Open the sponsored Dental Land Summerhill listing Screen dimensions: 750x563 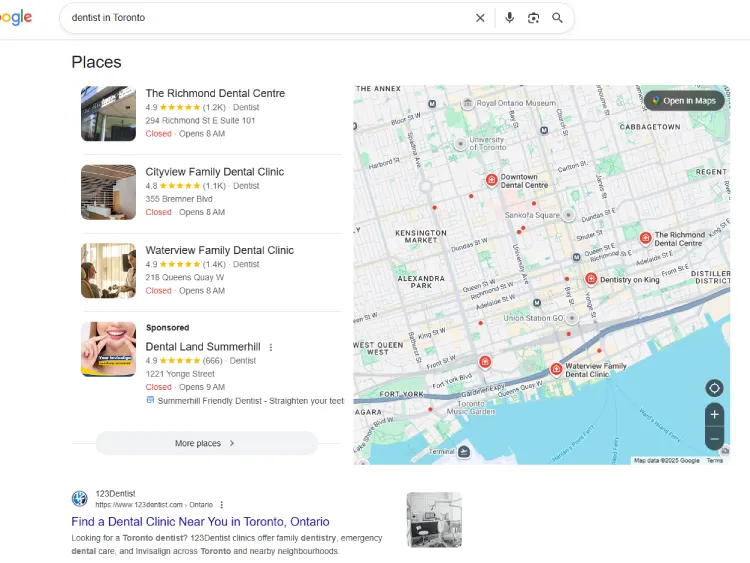[x=203, y=347]
